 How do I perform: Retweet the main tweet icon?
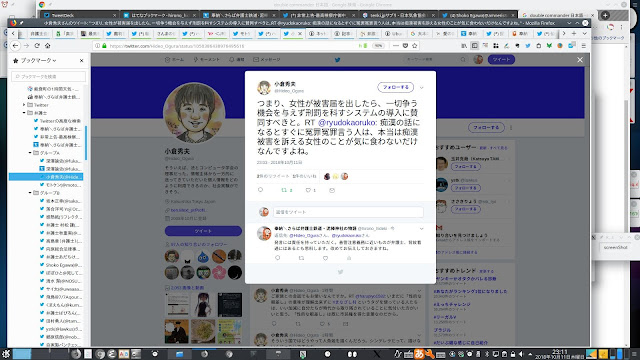(x=284, y=190)
